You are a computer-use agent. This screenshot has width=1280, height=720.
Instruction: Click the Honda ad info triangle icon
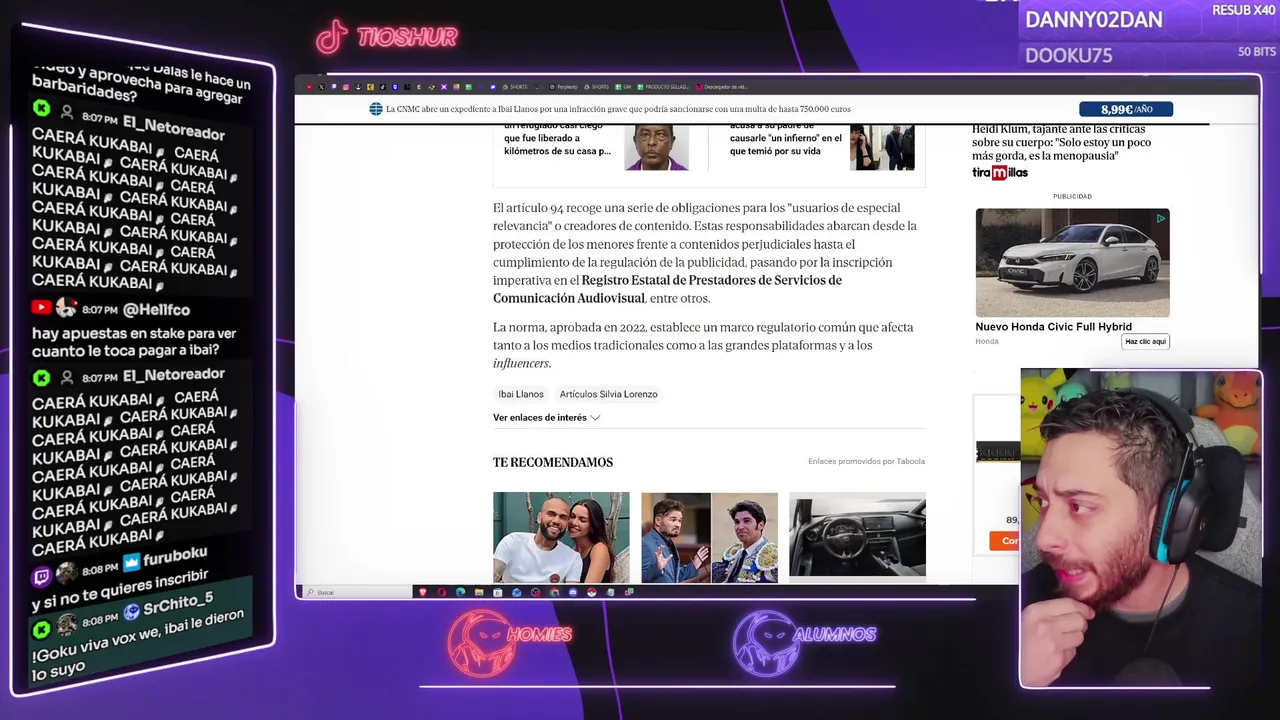[1161, 217]
